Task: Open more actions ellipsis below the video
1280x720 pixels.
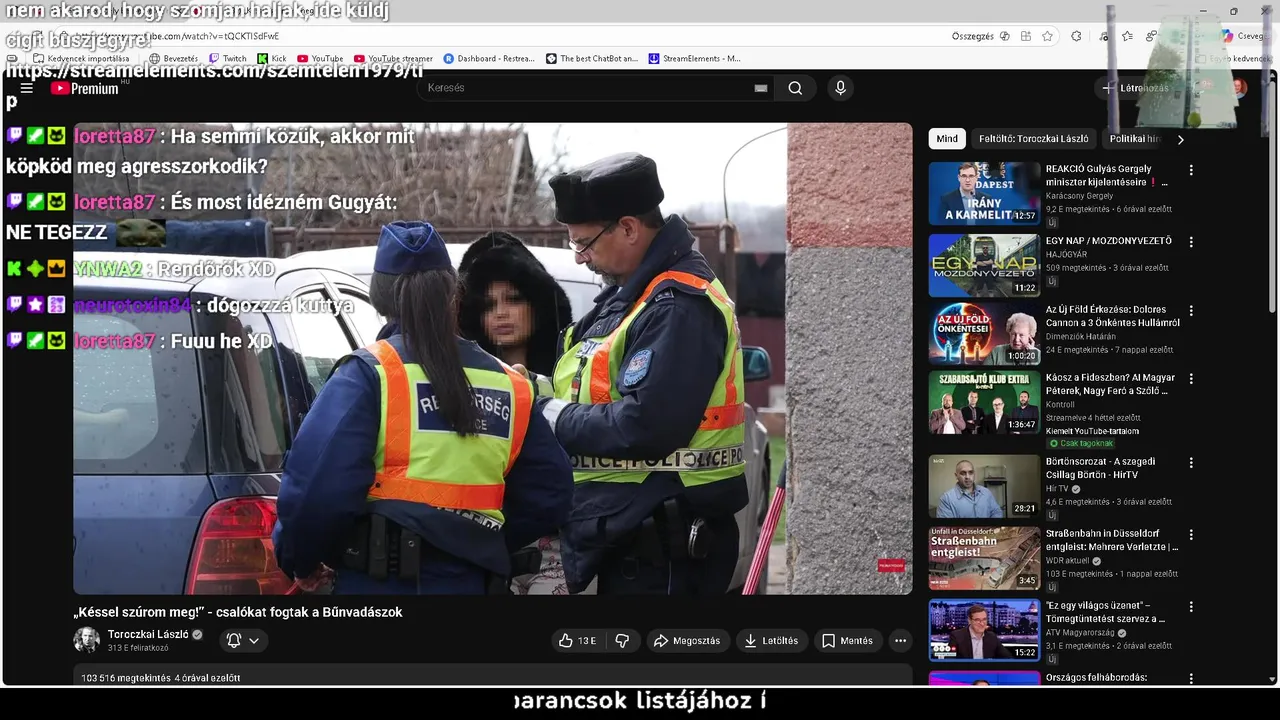Action: pyautogui.click(x=900, y=641)
